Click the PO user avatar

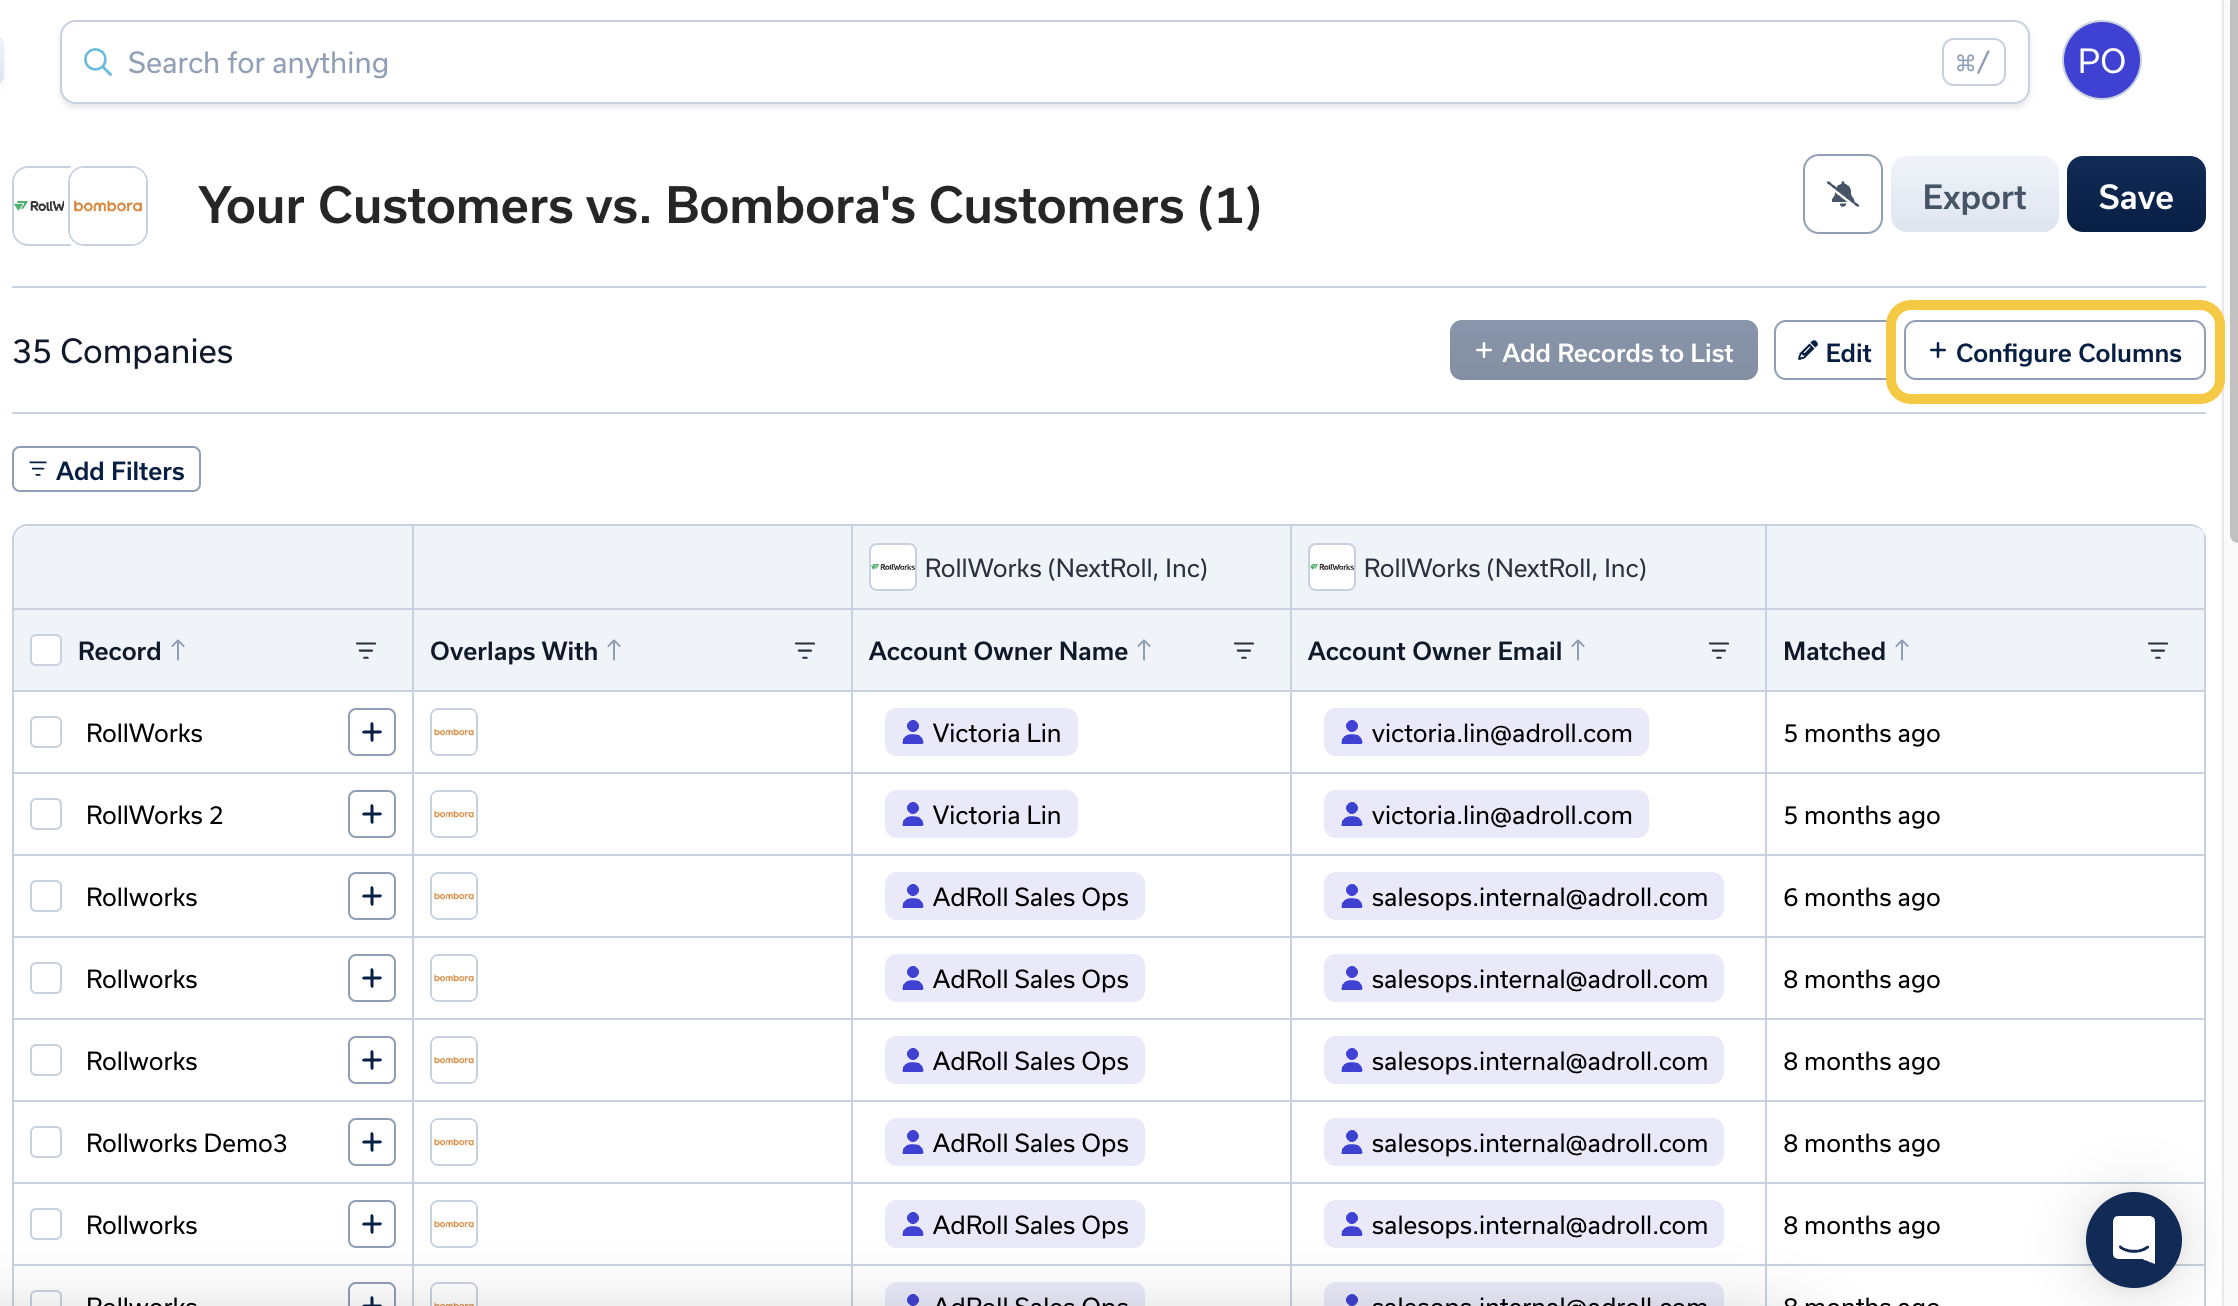(x=2100, y=61)
